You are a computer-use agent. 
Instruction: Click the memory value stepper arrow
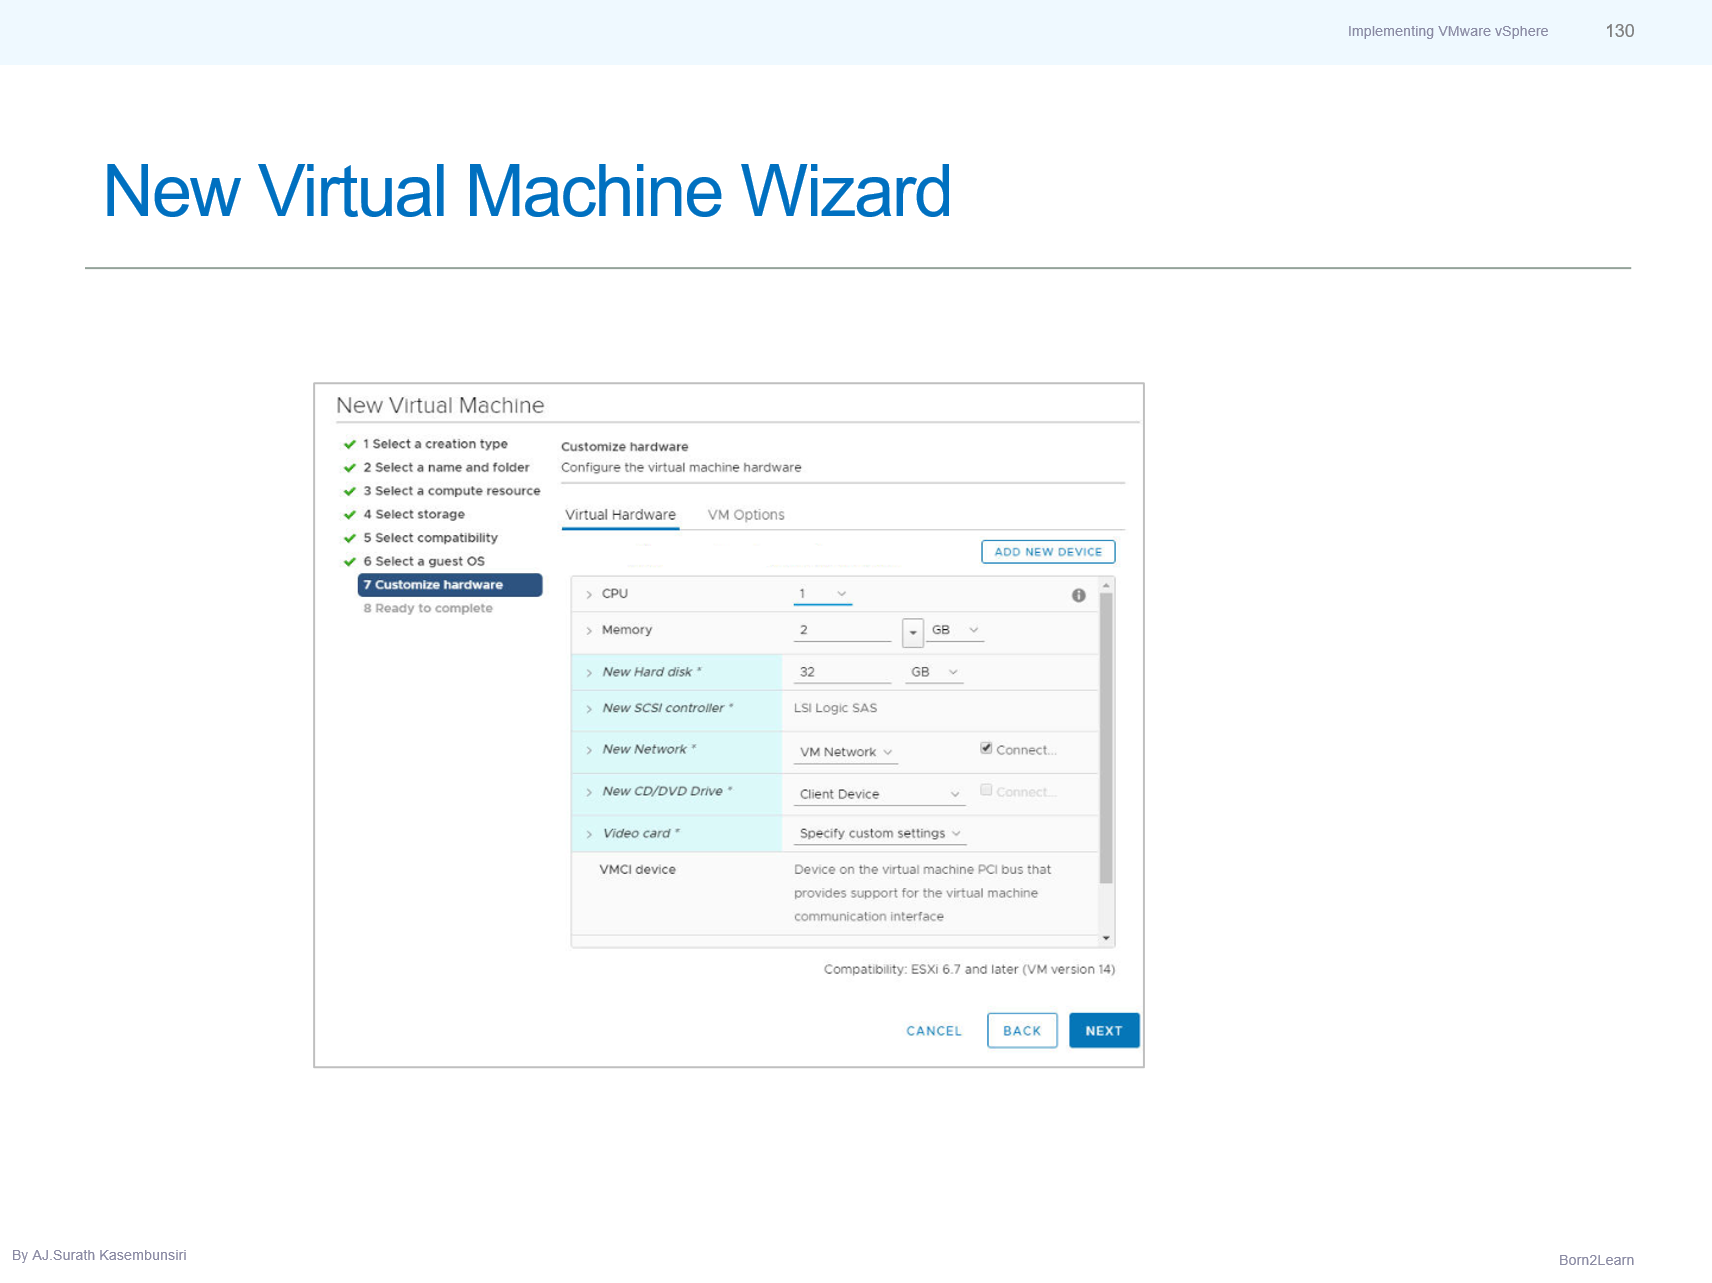click(x=913, y=631)
